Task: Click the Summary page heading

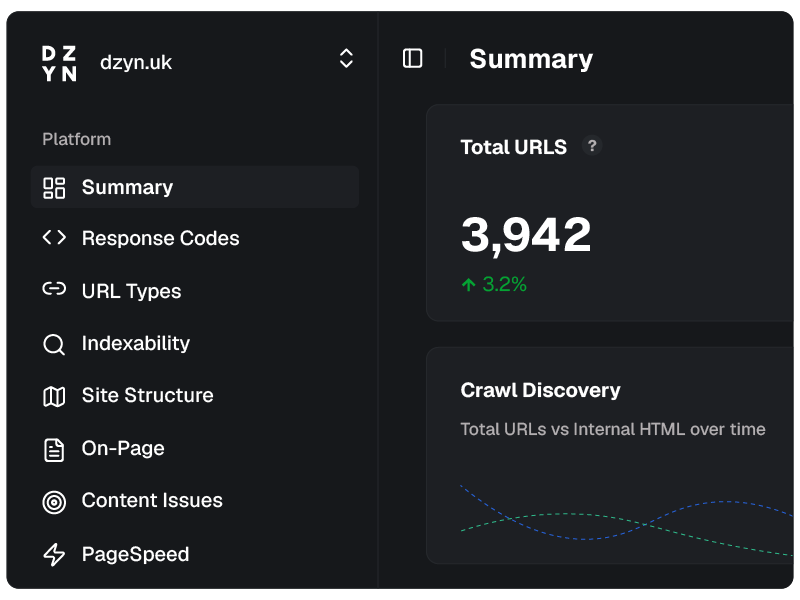Action: pos(531,60)
